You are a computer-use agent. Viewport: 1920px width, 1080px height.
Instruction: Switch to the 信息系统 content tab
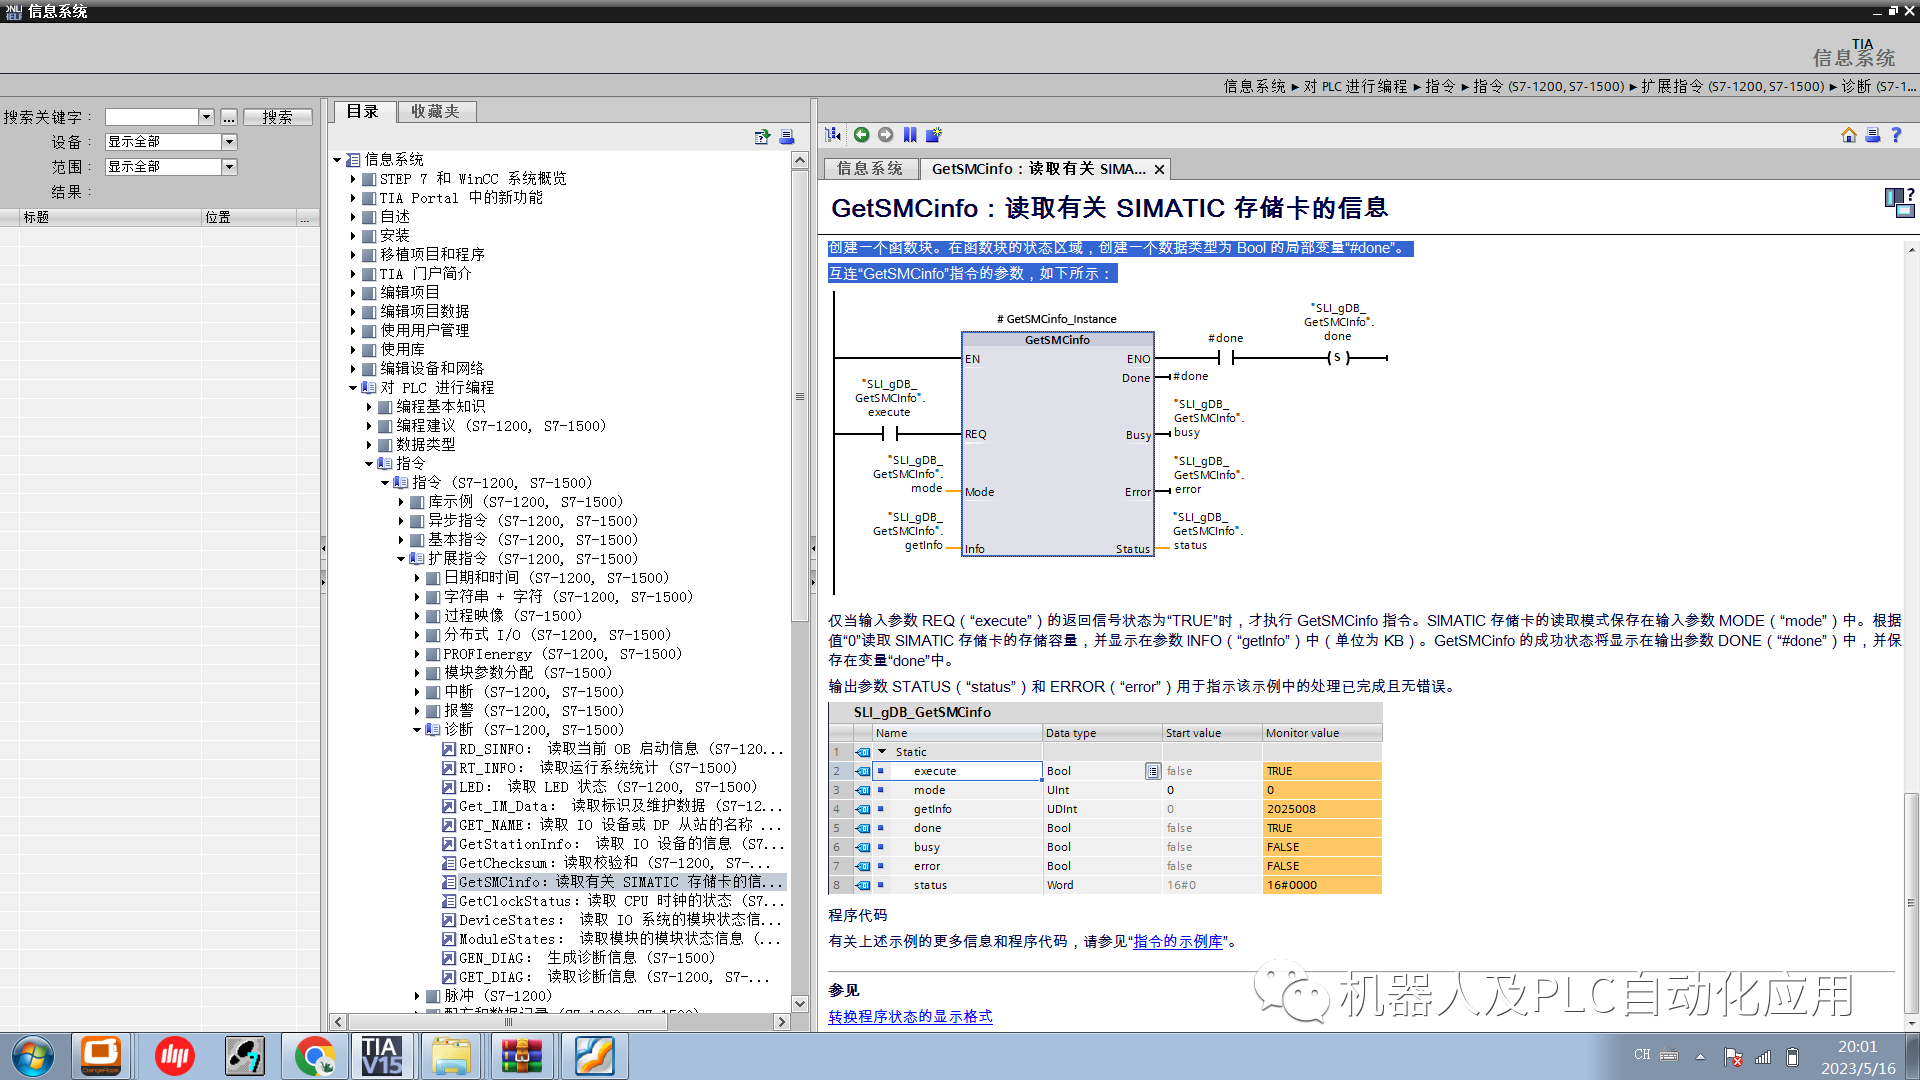tap(869, 169)
